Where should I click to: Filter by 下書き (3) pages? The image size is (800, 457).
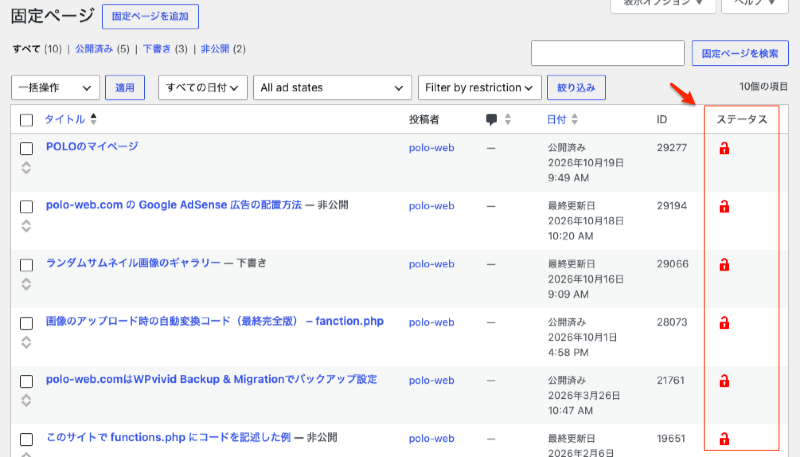165,49
